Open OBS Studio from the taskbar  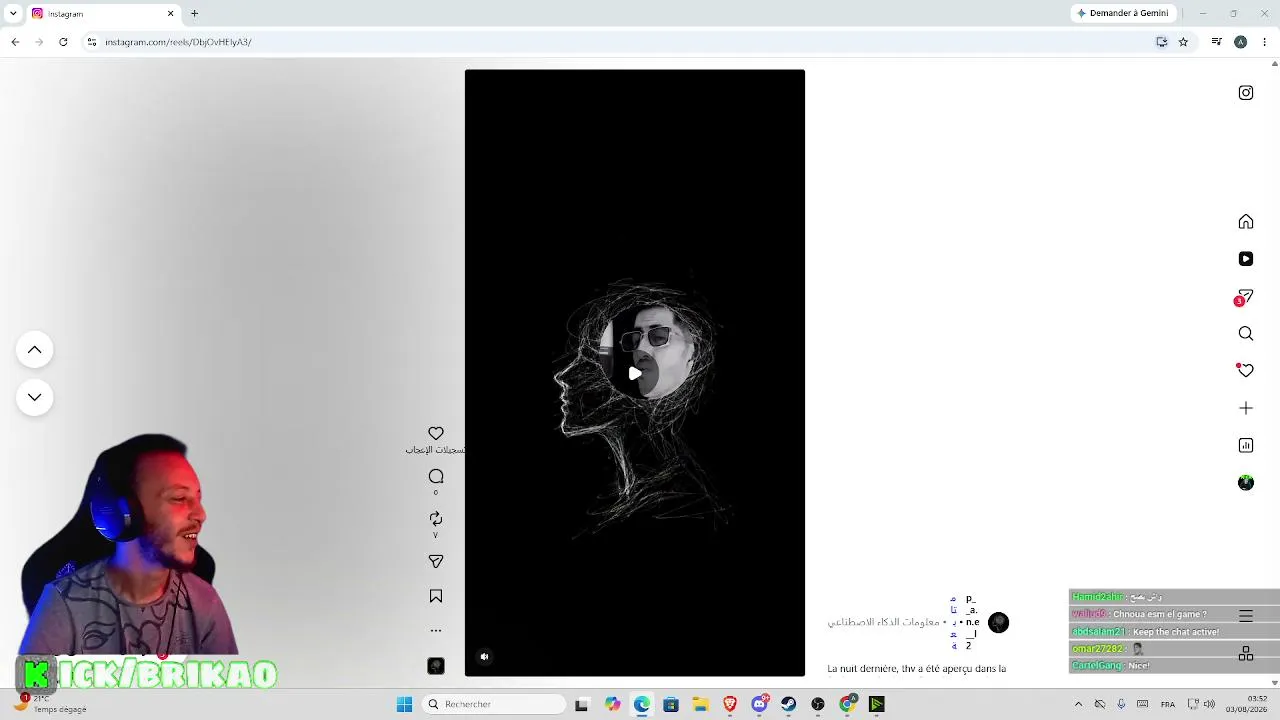[818, 705]
